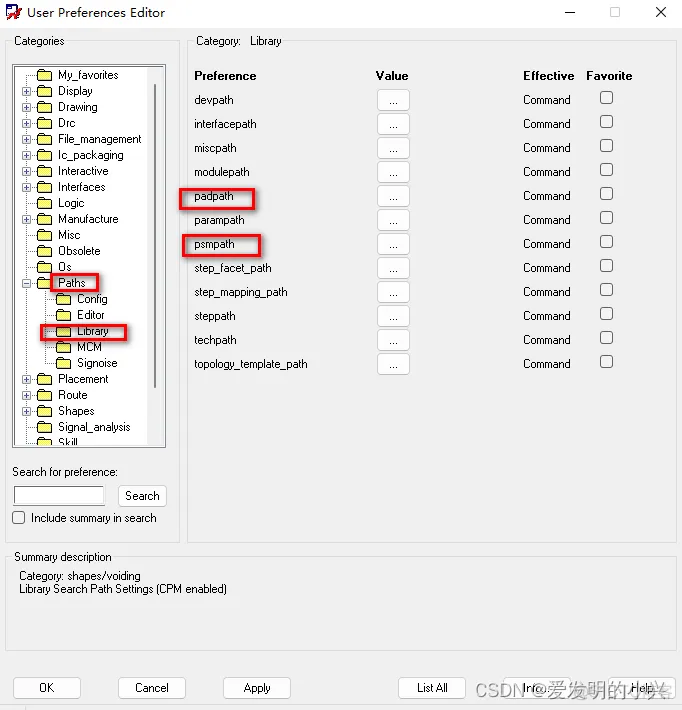Open value editor for modulepath

tap(393, 172)
